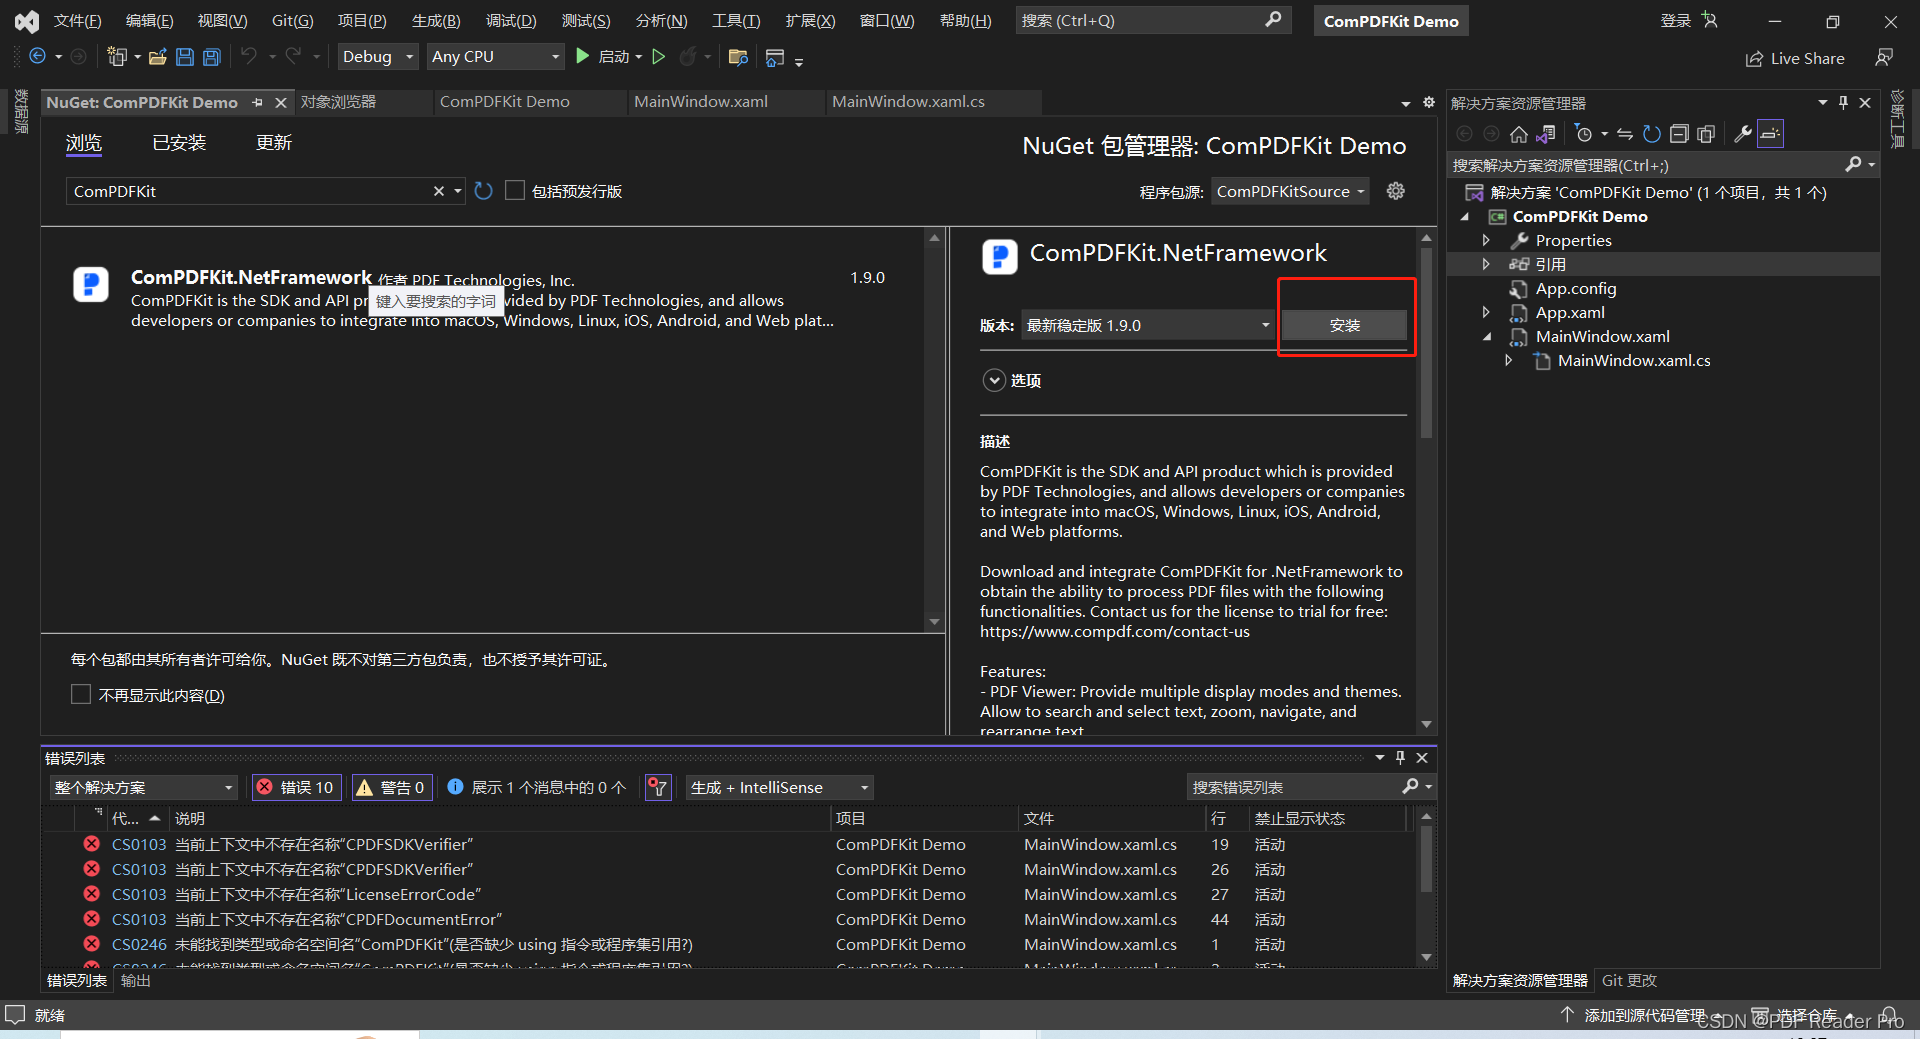Switch to the 输出 output tab
Viewport: 1920px width, 1039px height.
[135, 981]
